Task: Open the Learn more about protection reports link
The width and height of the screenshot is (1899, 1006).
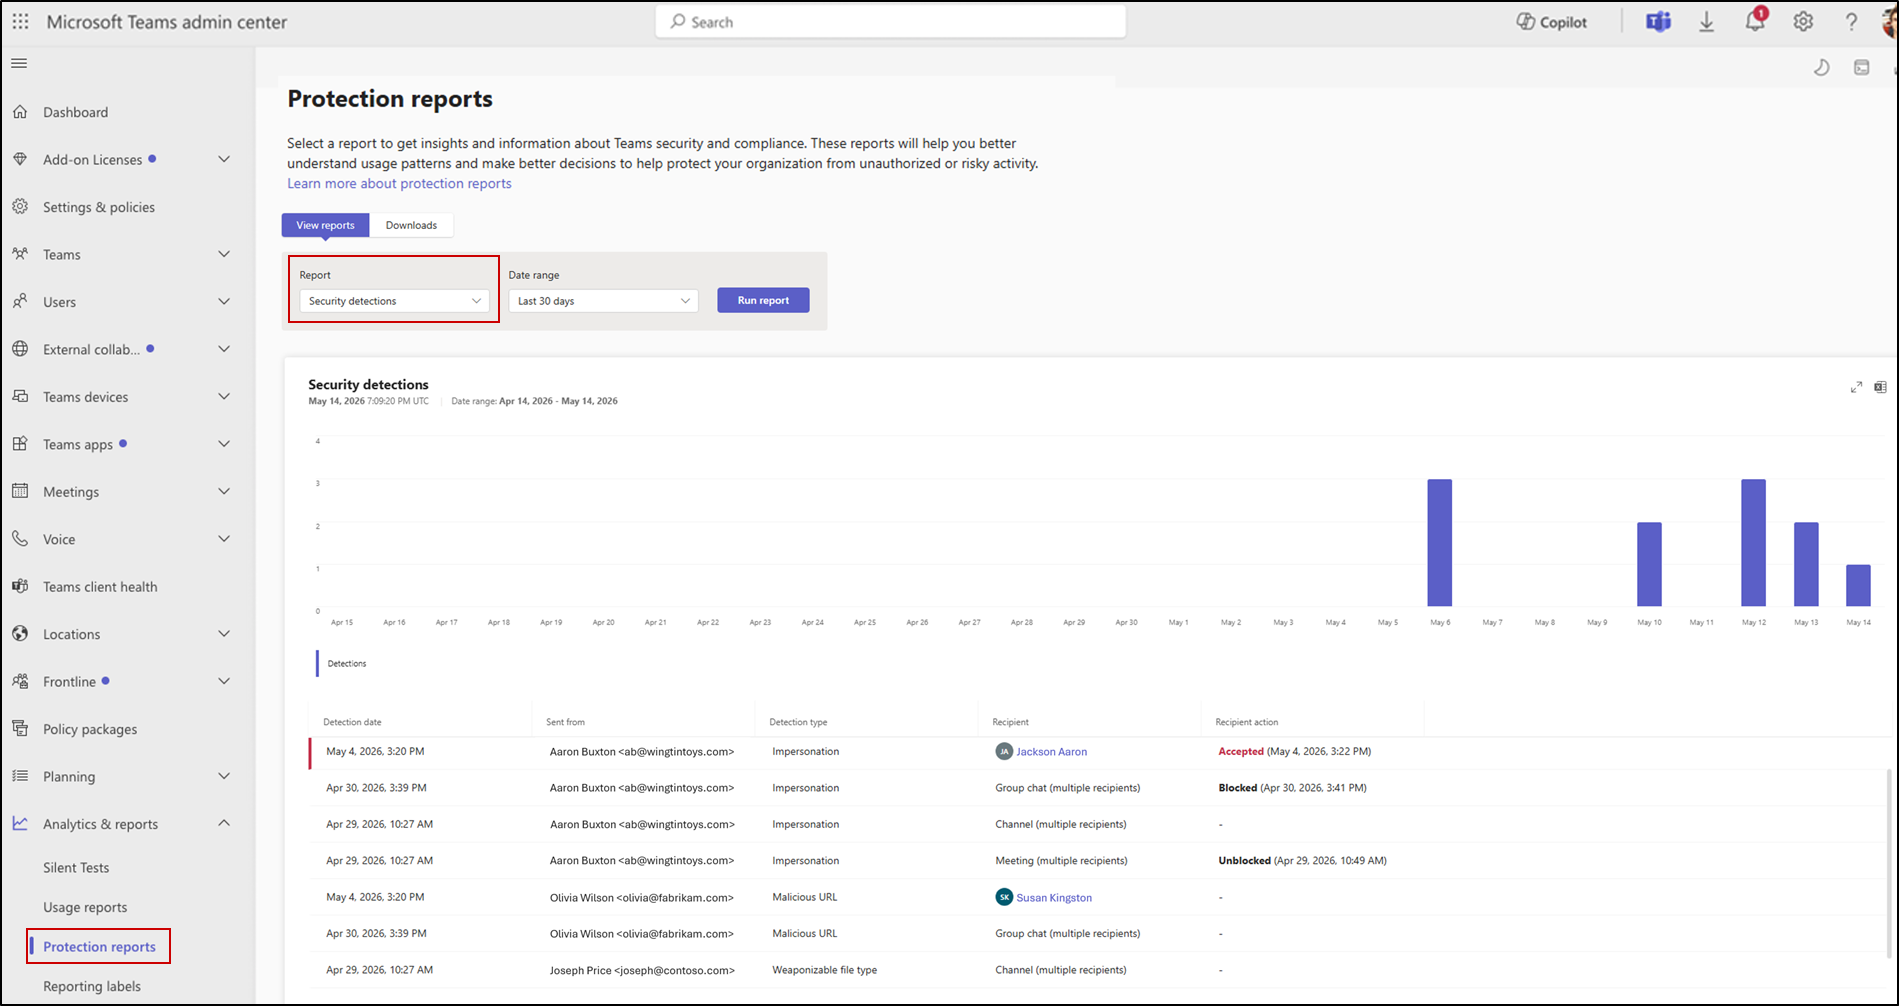Action: pos(399,183)
